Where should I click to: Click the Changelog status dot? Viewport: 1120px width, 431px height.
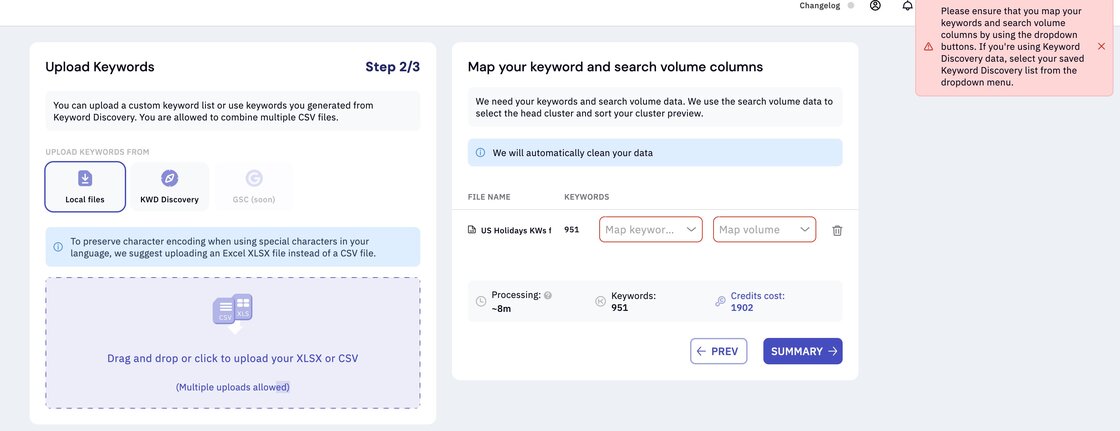tap(850, 6)
